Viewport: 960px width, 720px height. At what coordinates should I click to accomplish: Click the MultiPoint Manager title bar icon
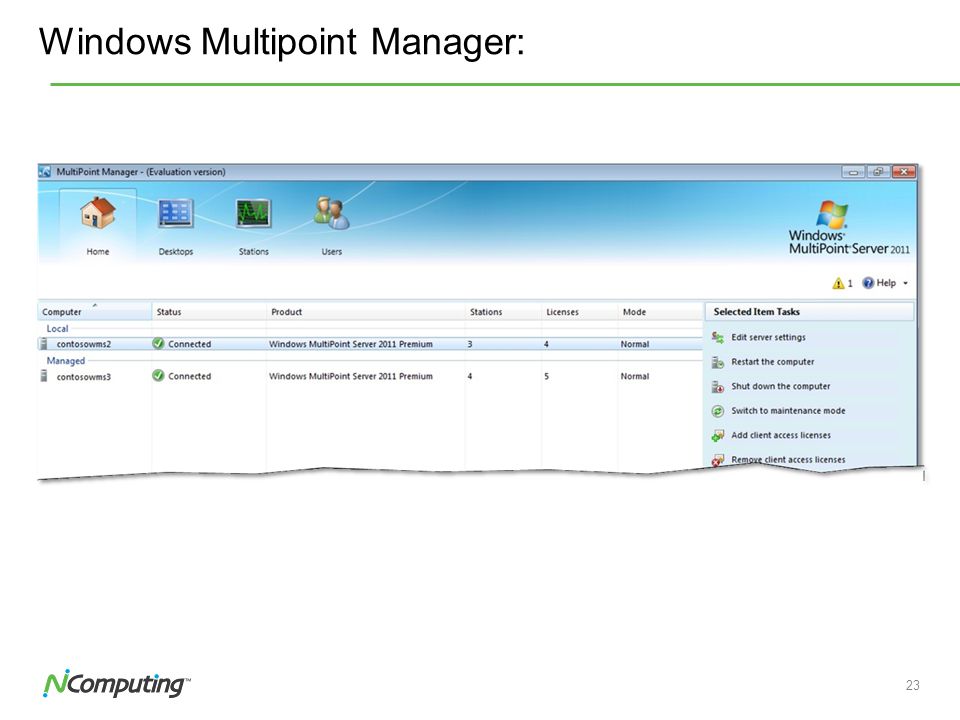coord(45,172)
